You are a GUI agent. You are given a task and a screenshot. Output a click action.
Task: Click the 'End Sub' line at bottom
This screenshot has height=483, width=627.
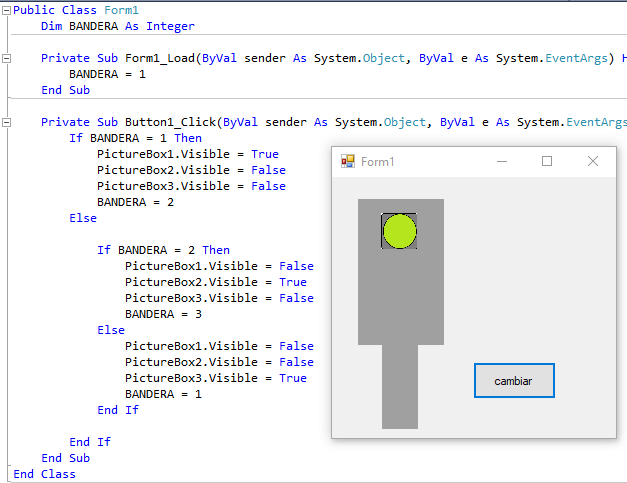pos(66,458)
